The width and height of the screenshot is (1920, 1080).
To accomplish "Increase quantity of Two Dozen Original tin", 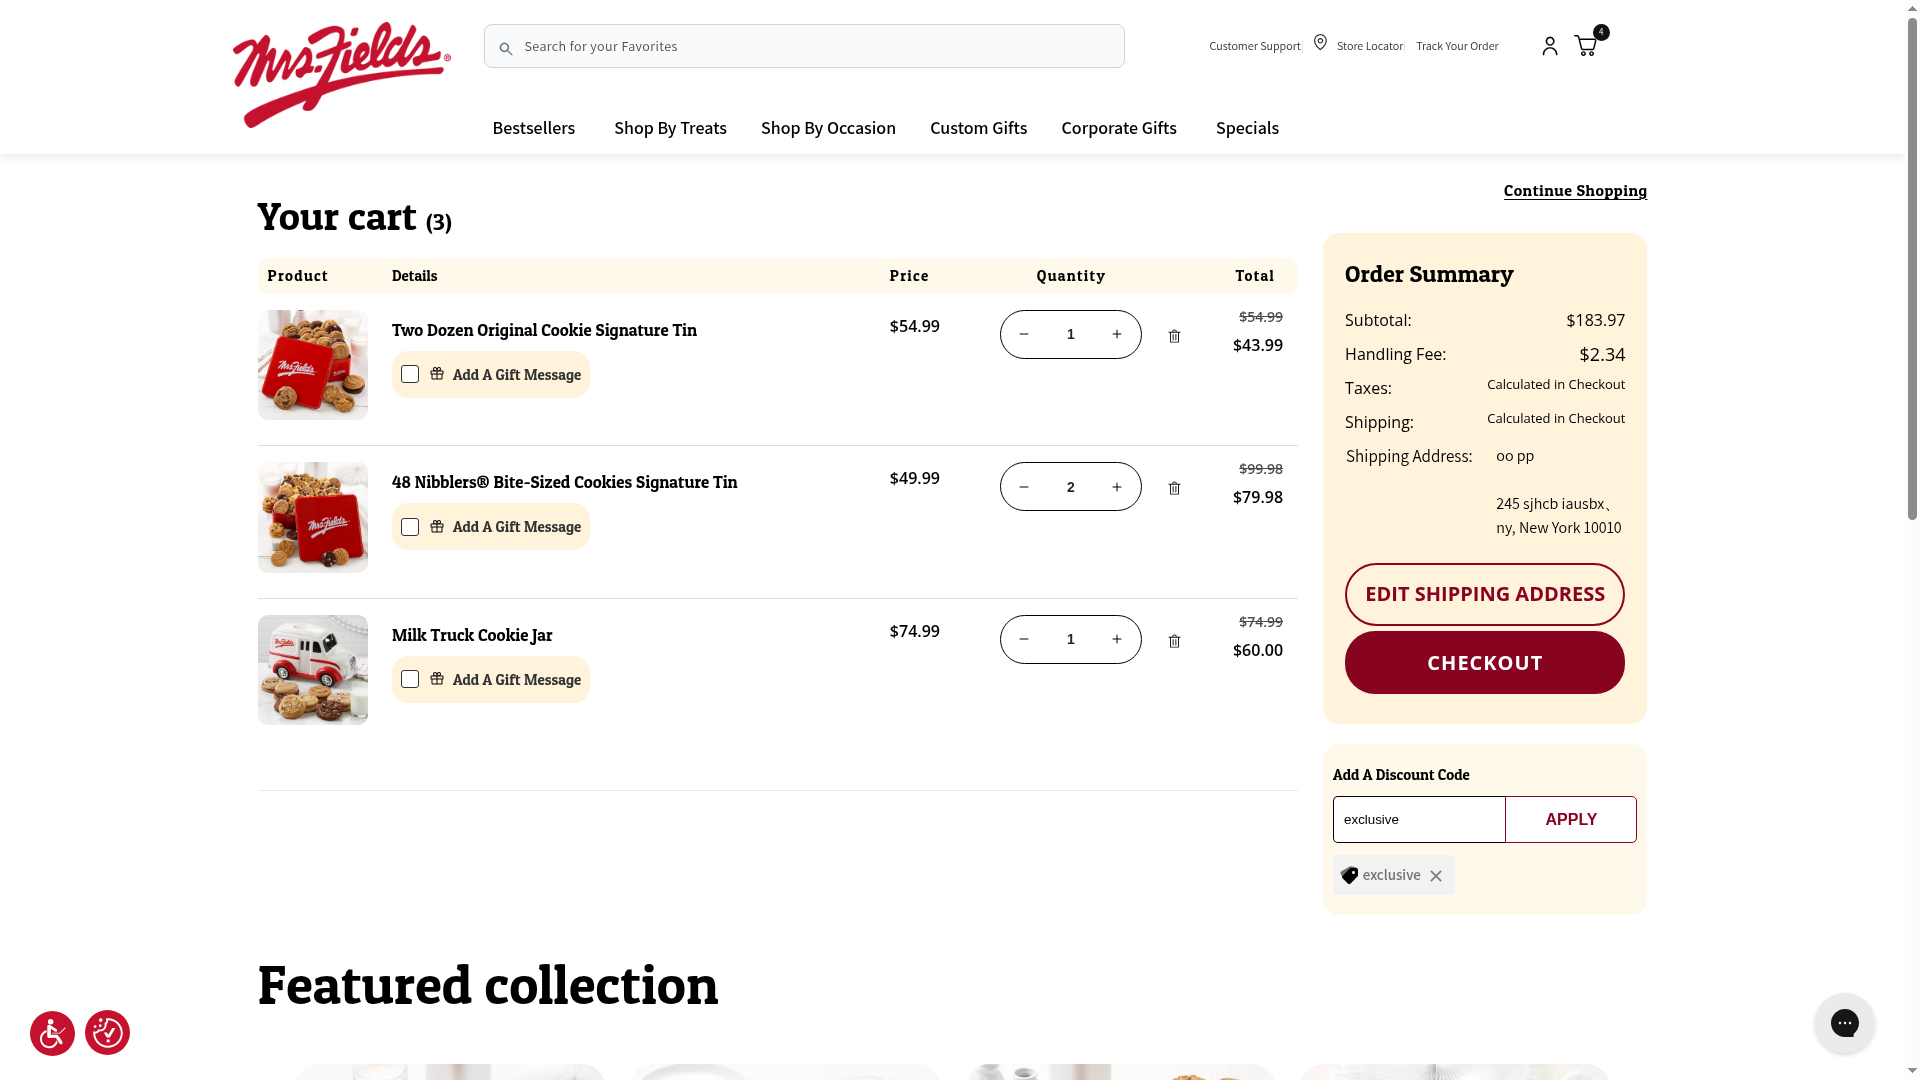I will (1117, 334).
